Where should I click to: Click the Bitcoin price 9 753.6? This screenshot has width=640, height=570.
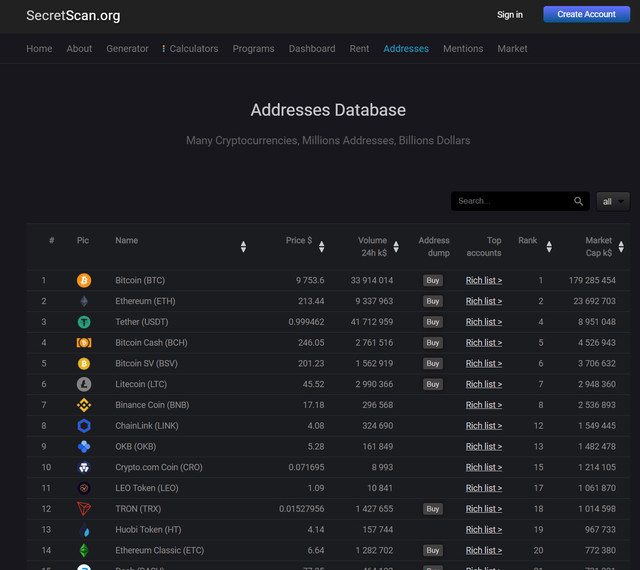pyautogui.click(x=310, y=281)
